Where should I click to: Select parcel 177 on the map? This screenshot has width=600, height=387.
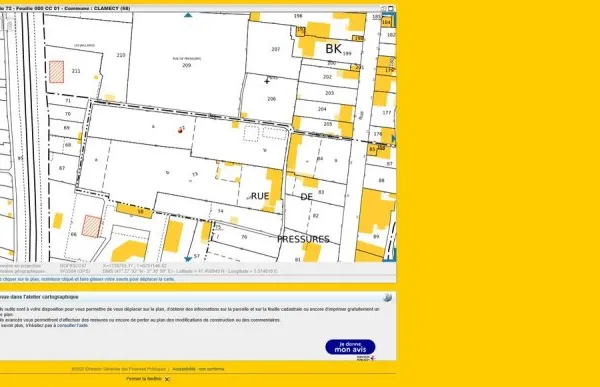(387, 113)
